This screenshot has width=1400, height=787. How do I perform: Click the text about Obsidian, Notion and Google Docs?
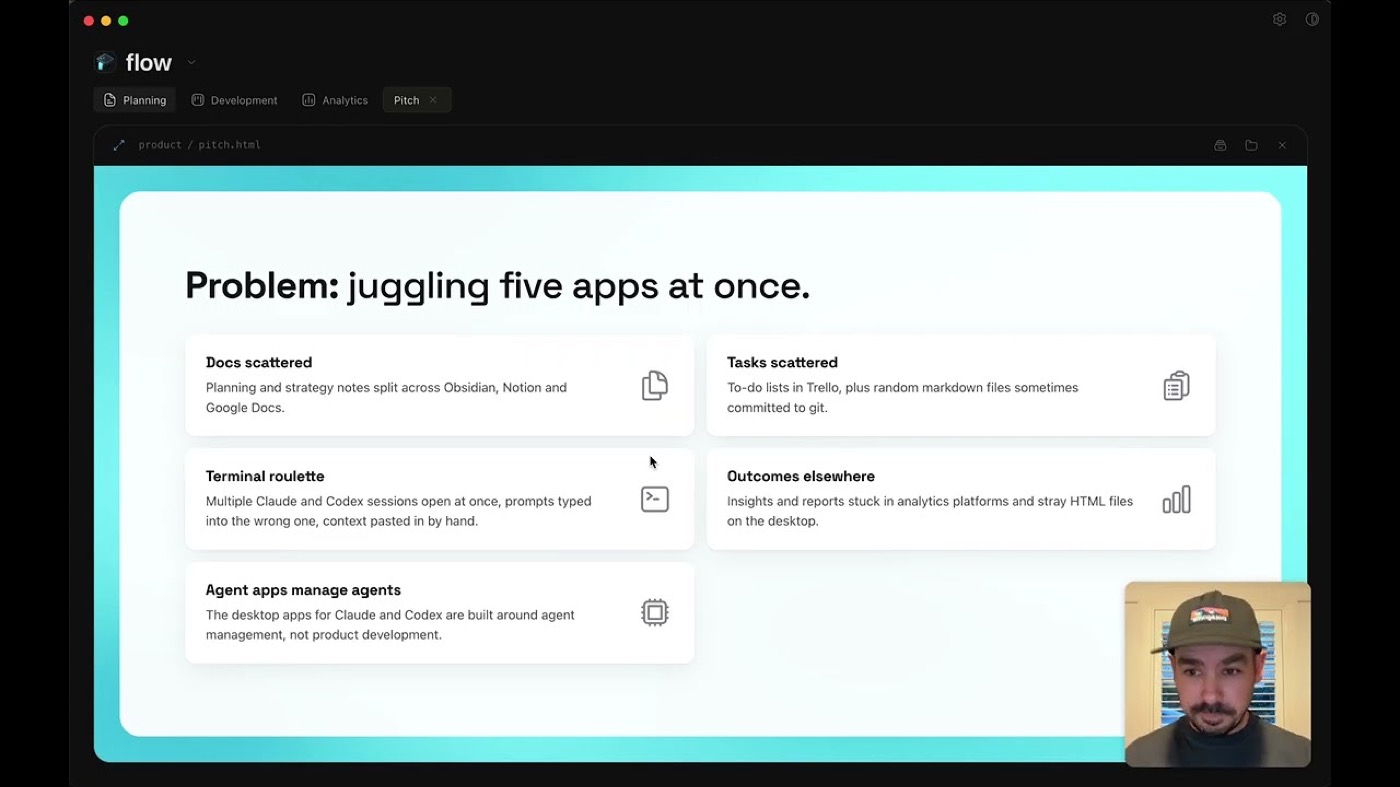(x=386, y=397)
